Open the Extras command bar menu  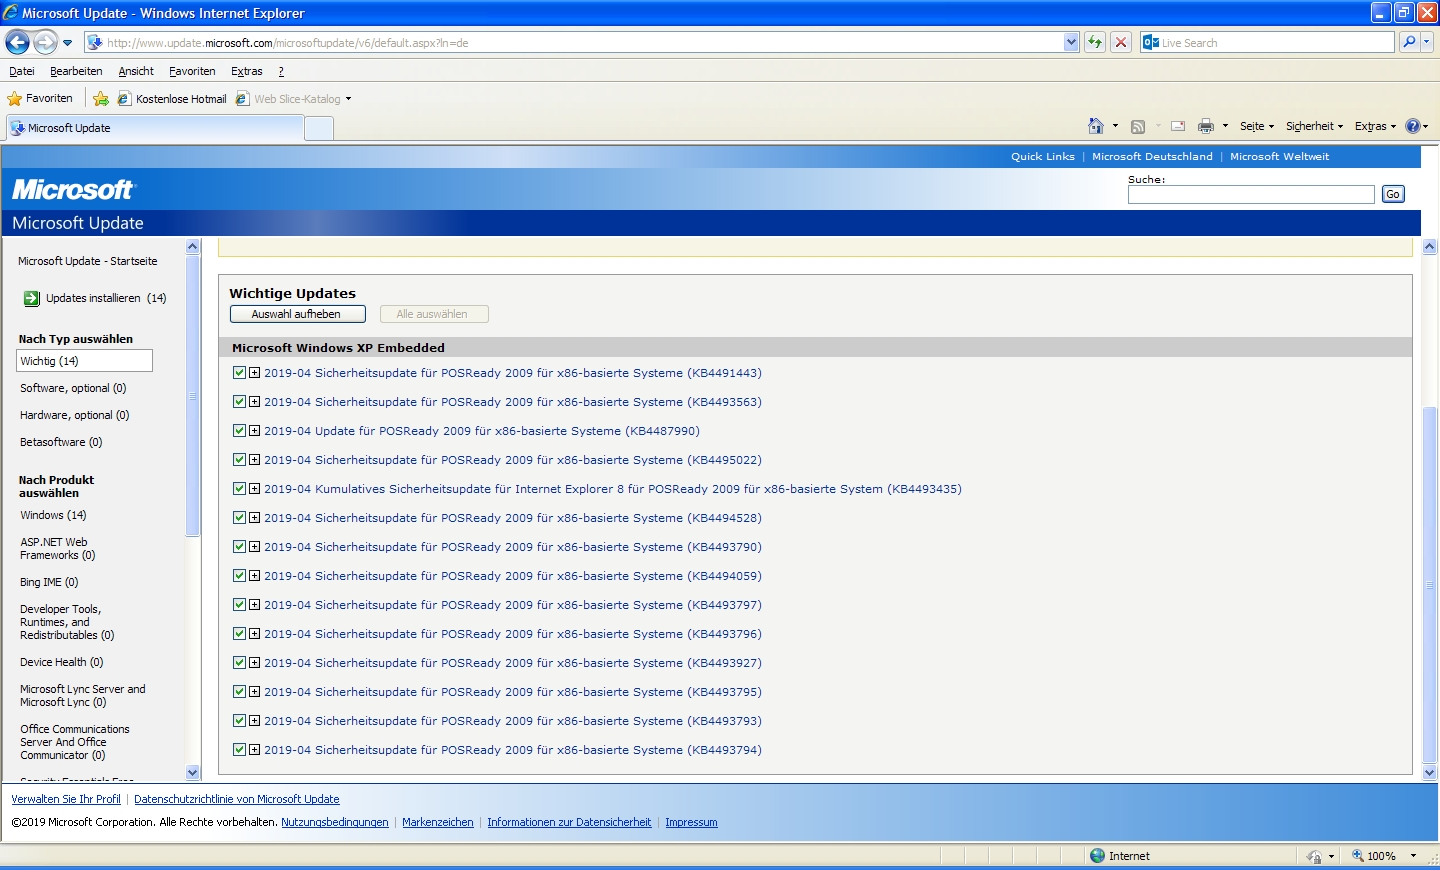[1375, 126]
